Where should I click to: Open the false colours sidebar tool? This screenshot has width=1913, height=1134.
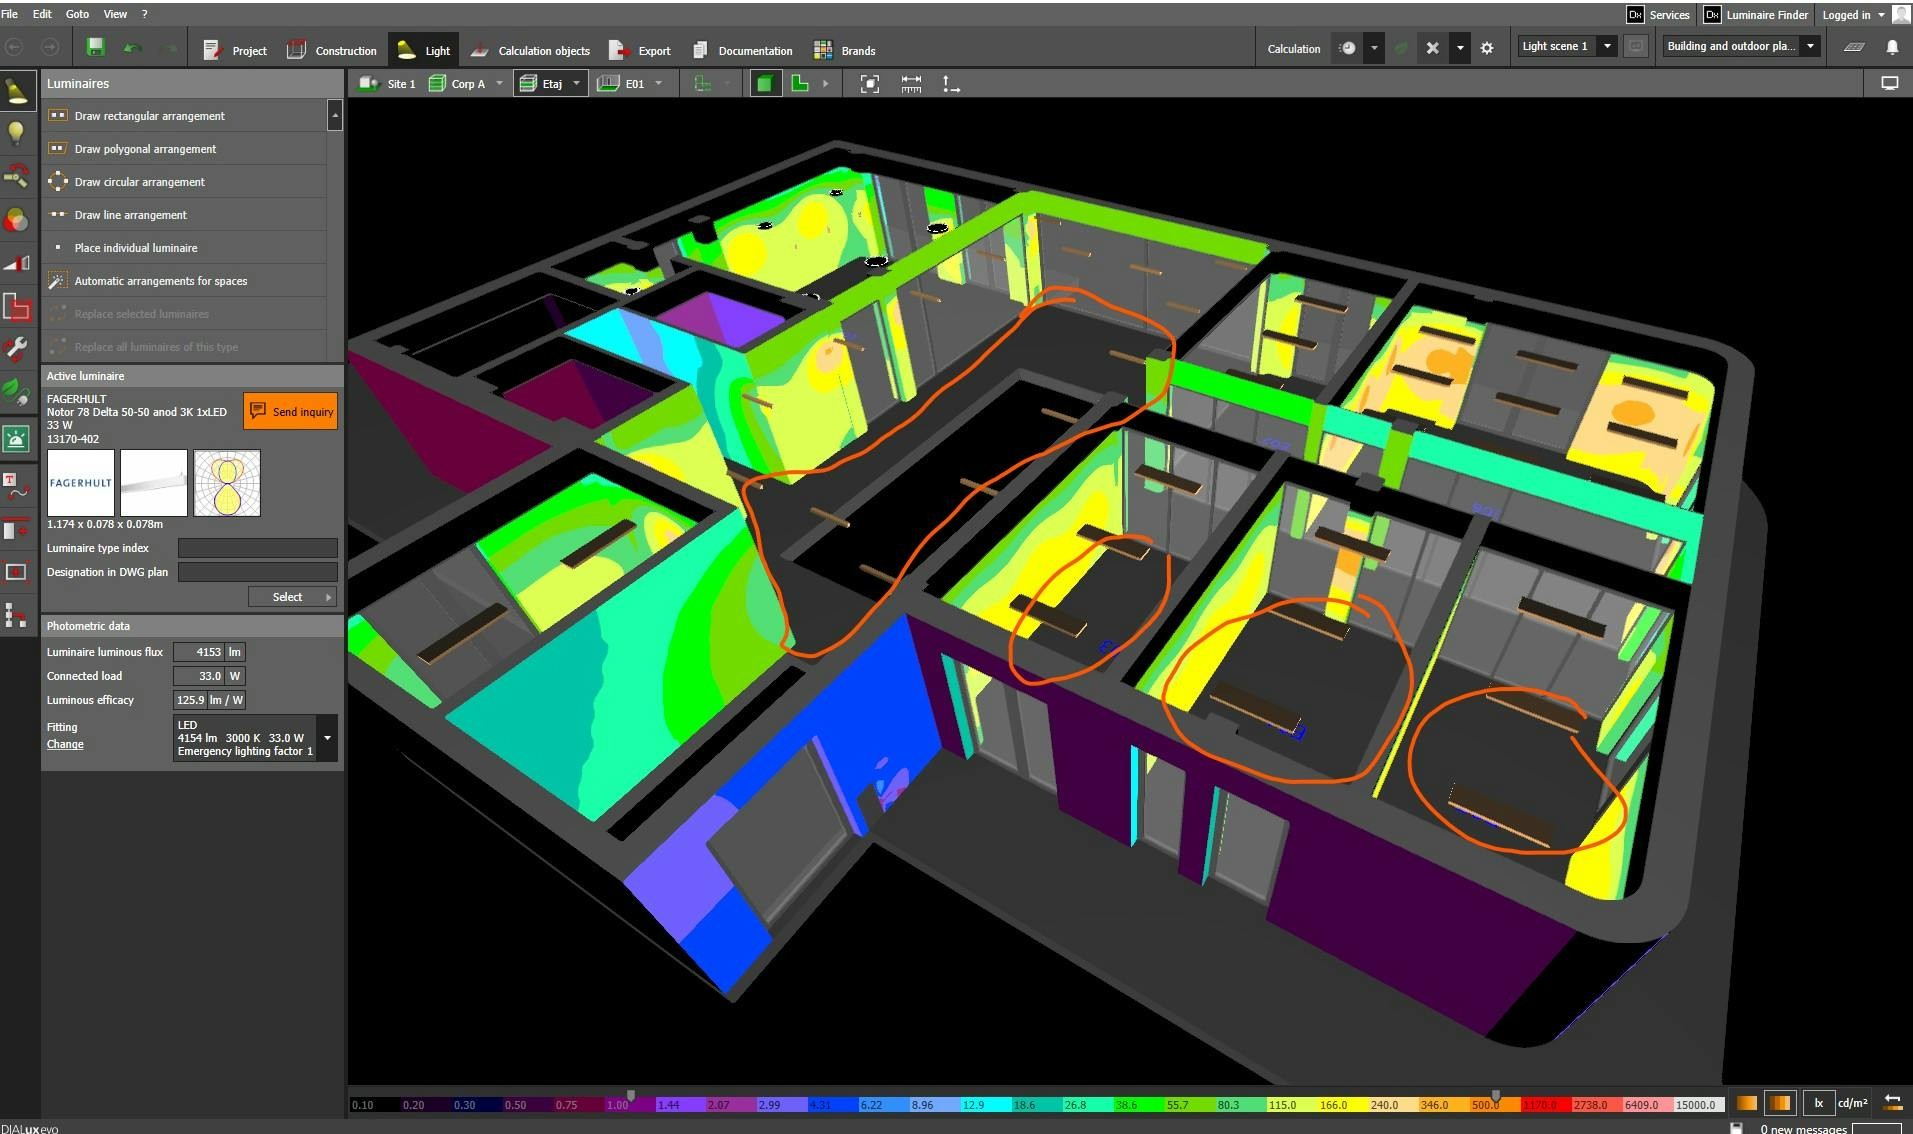(x=17, y=220)
